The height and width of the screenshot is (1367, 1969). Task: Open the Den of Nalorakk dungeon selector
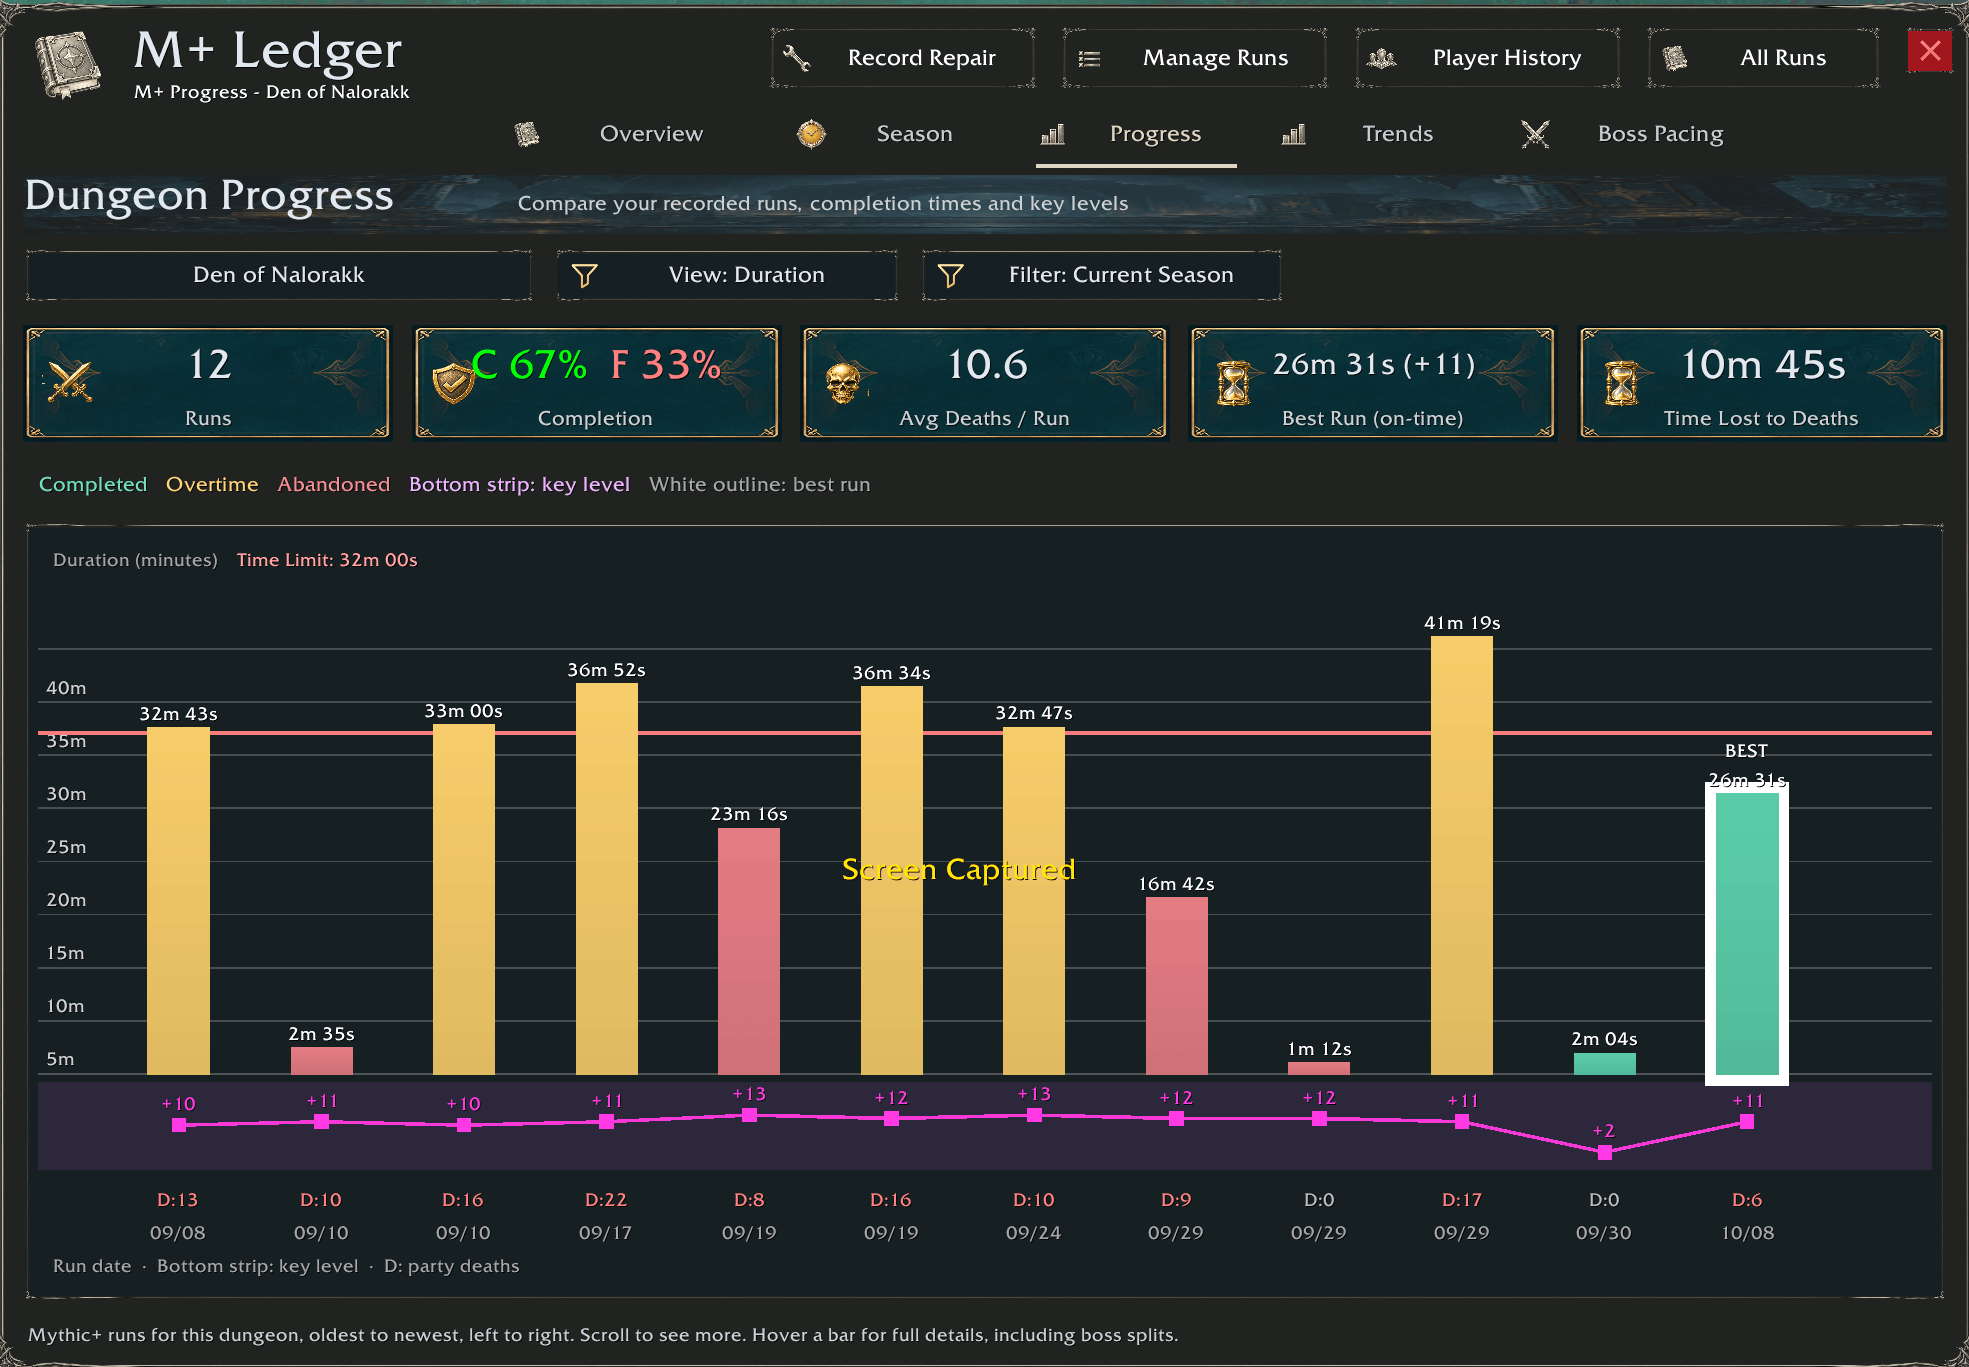(x=278, y=275)
